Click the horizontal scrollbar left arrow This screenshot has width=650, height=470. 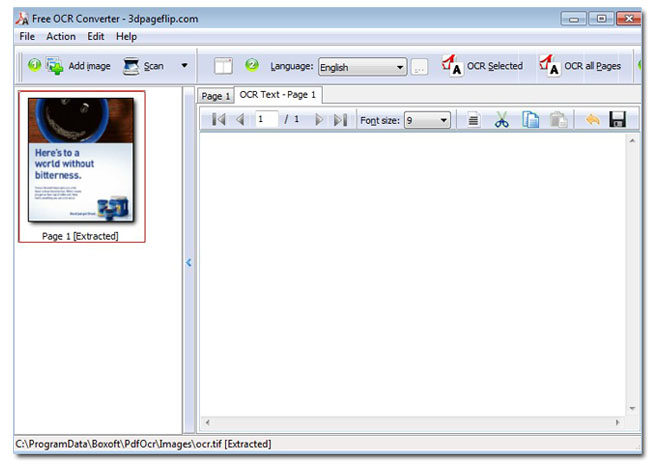[207, 422]
